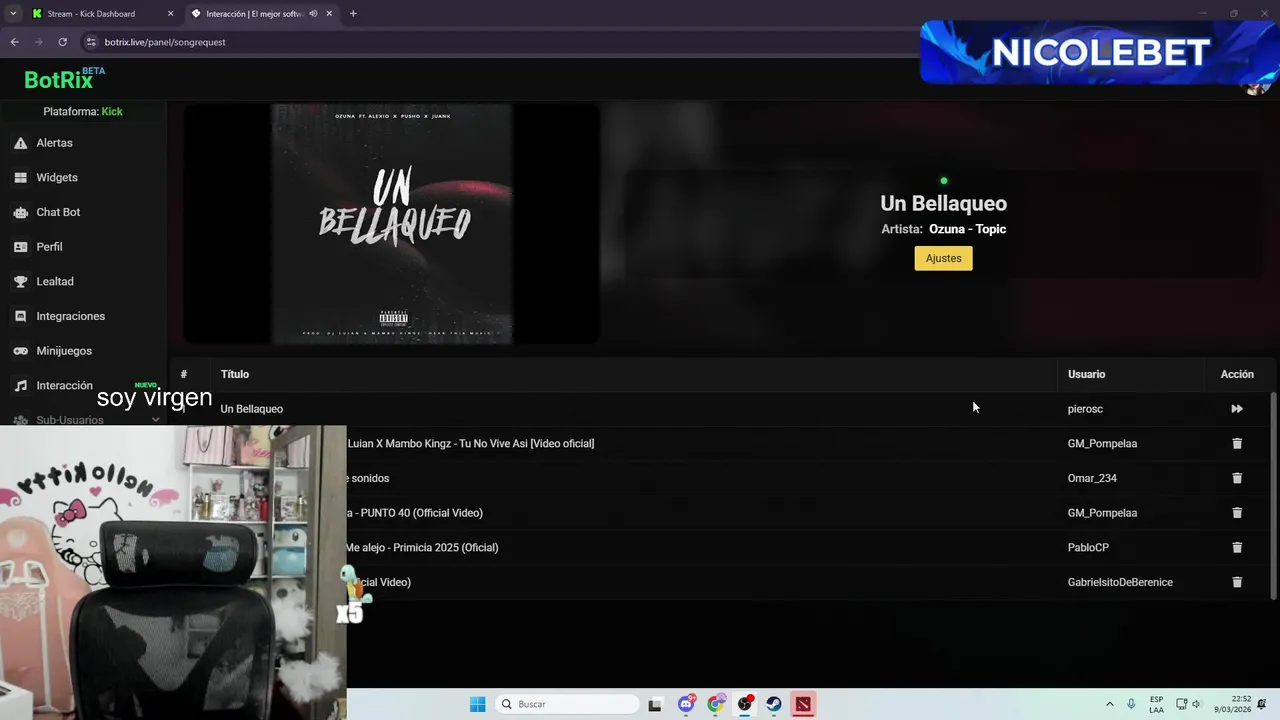Delete GabrielsitoDeBerenice's song request
Viewport: 1280px width, 720px height.
1237,582
